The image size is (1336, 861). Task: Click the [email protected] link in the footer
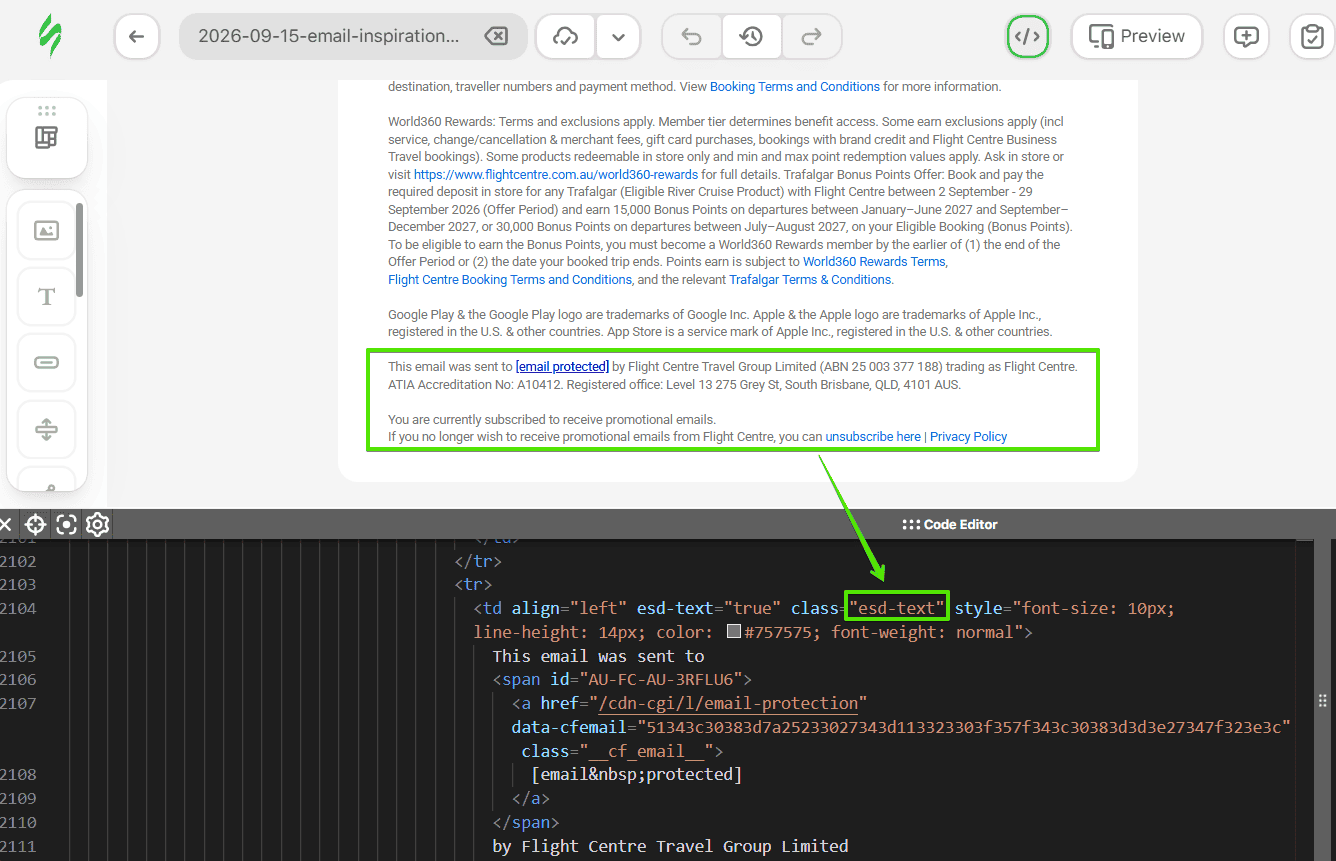coord(562,367)
